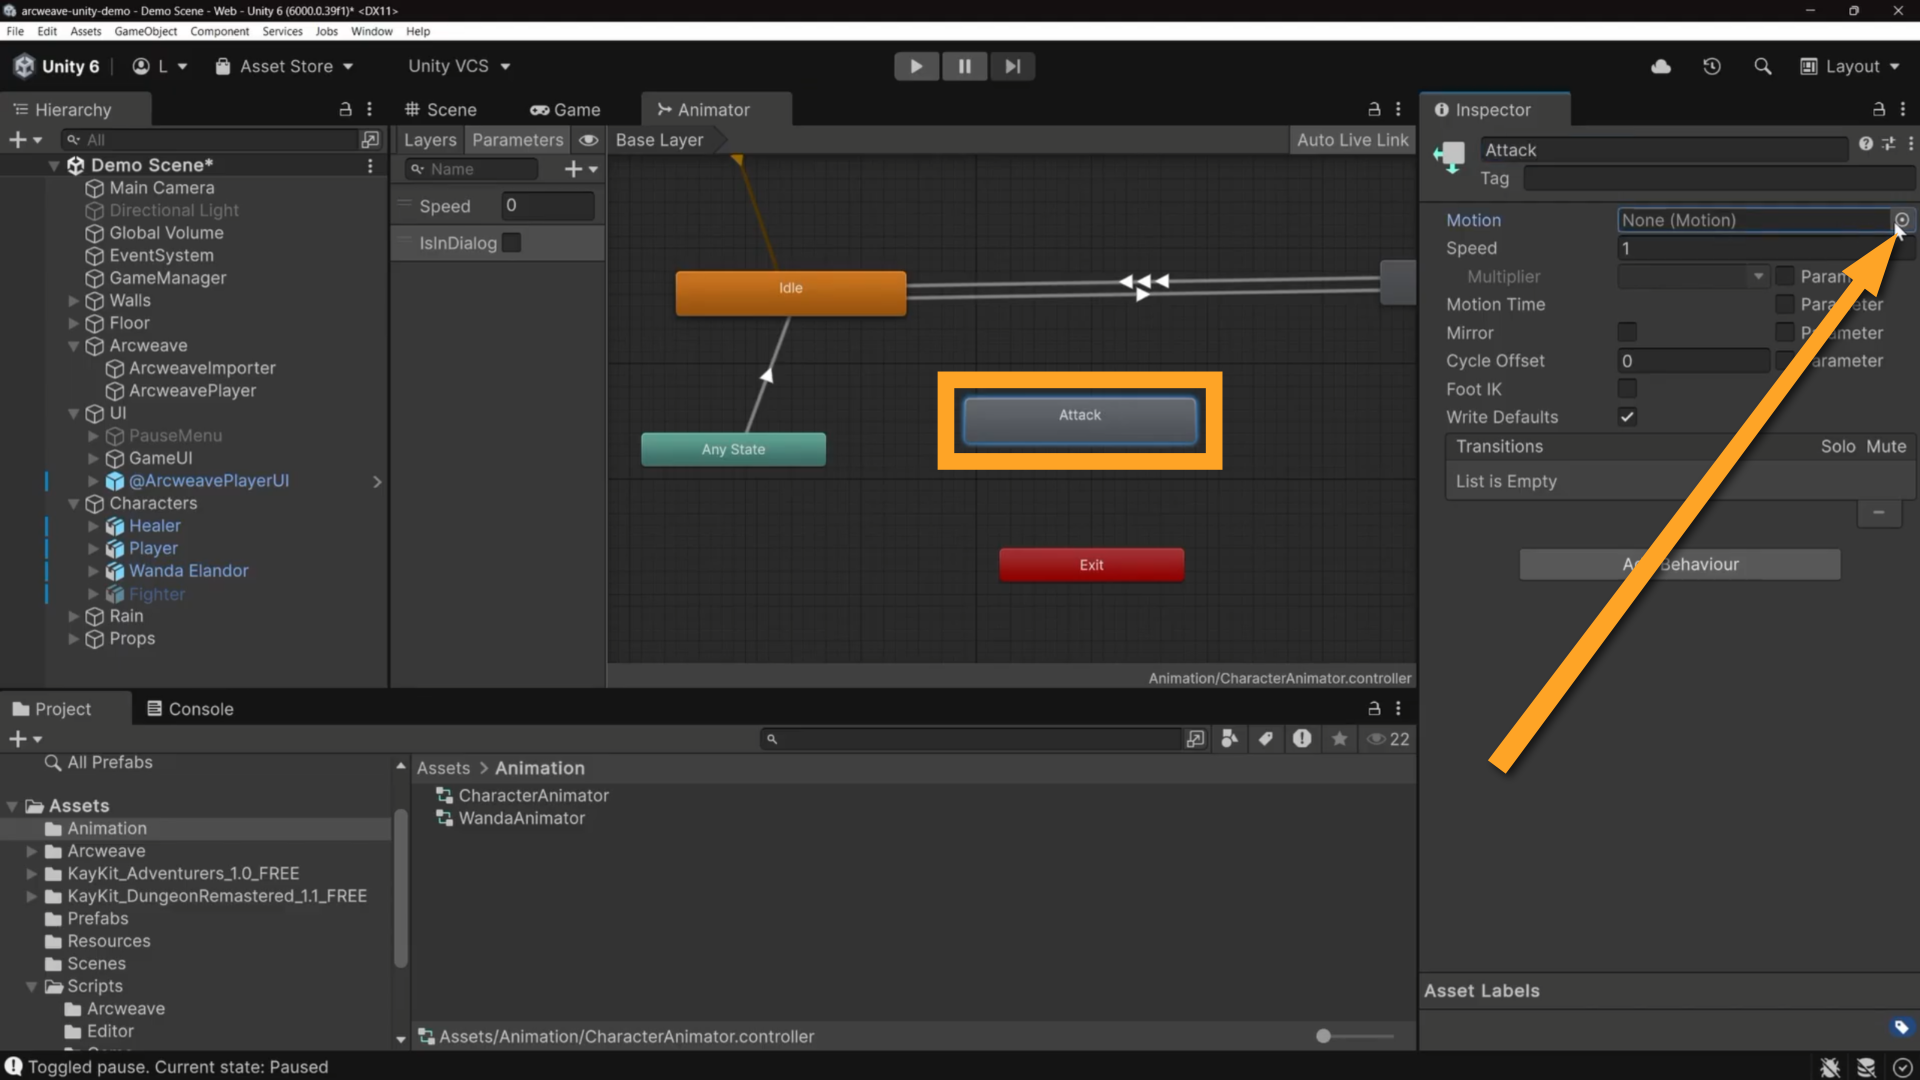Click the Search by Label icon in Project
The height and width of the screenshot is (1080, 1920).
pos(1265,739)
